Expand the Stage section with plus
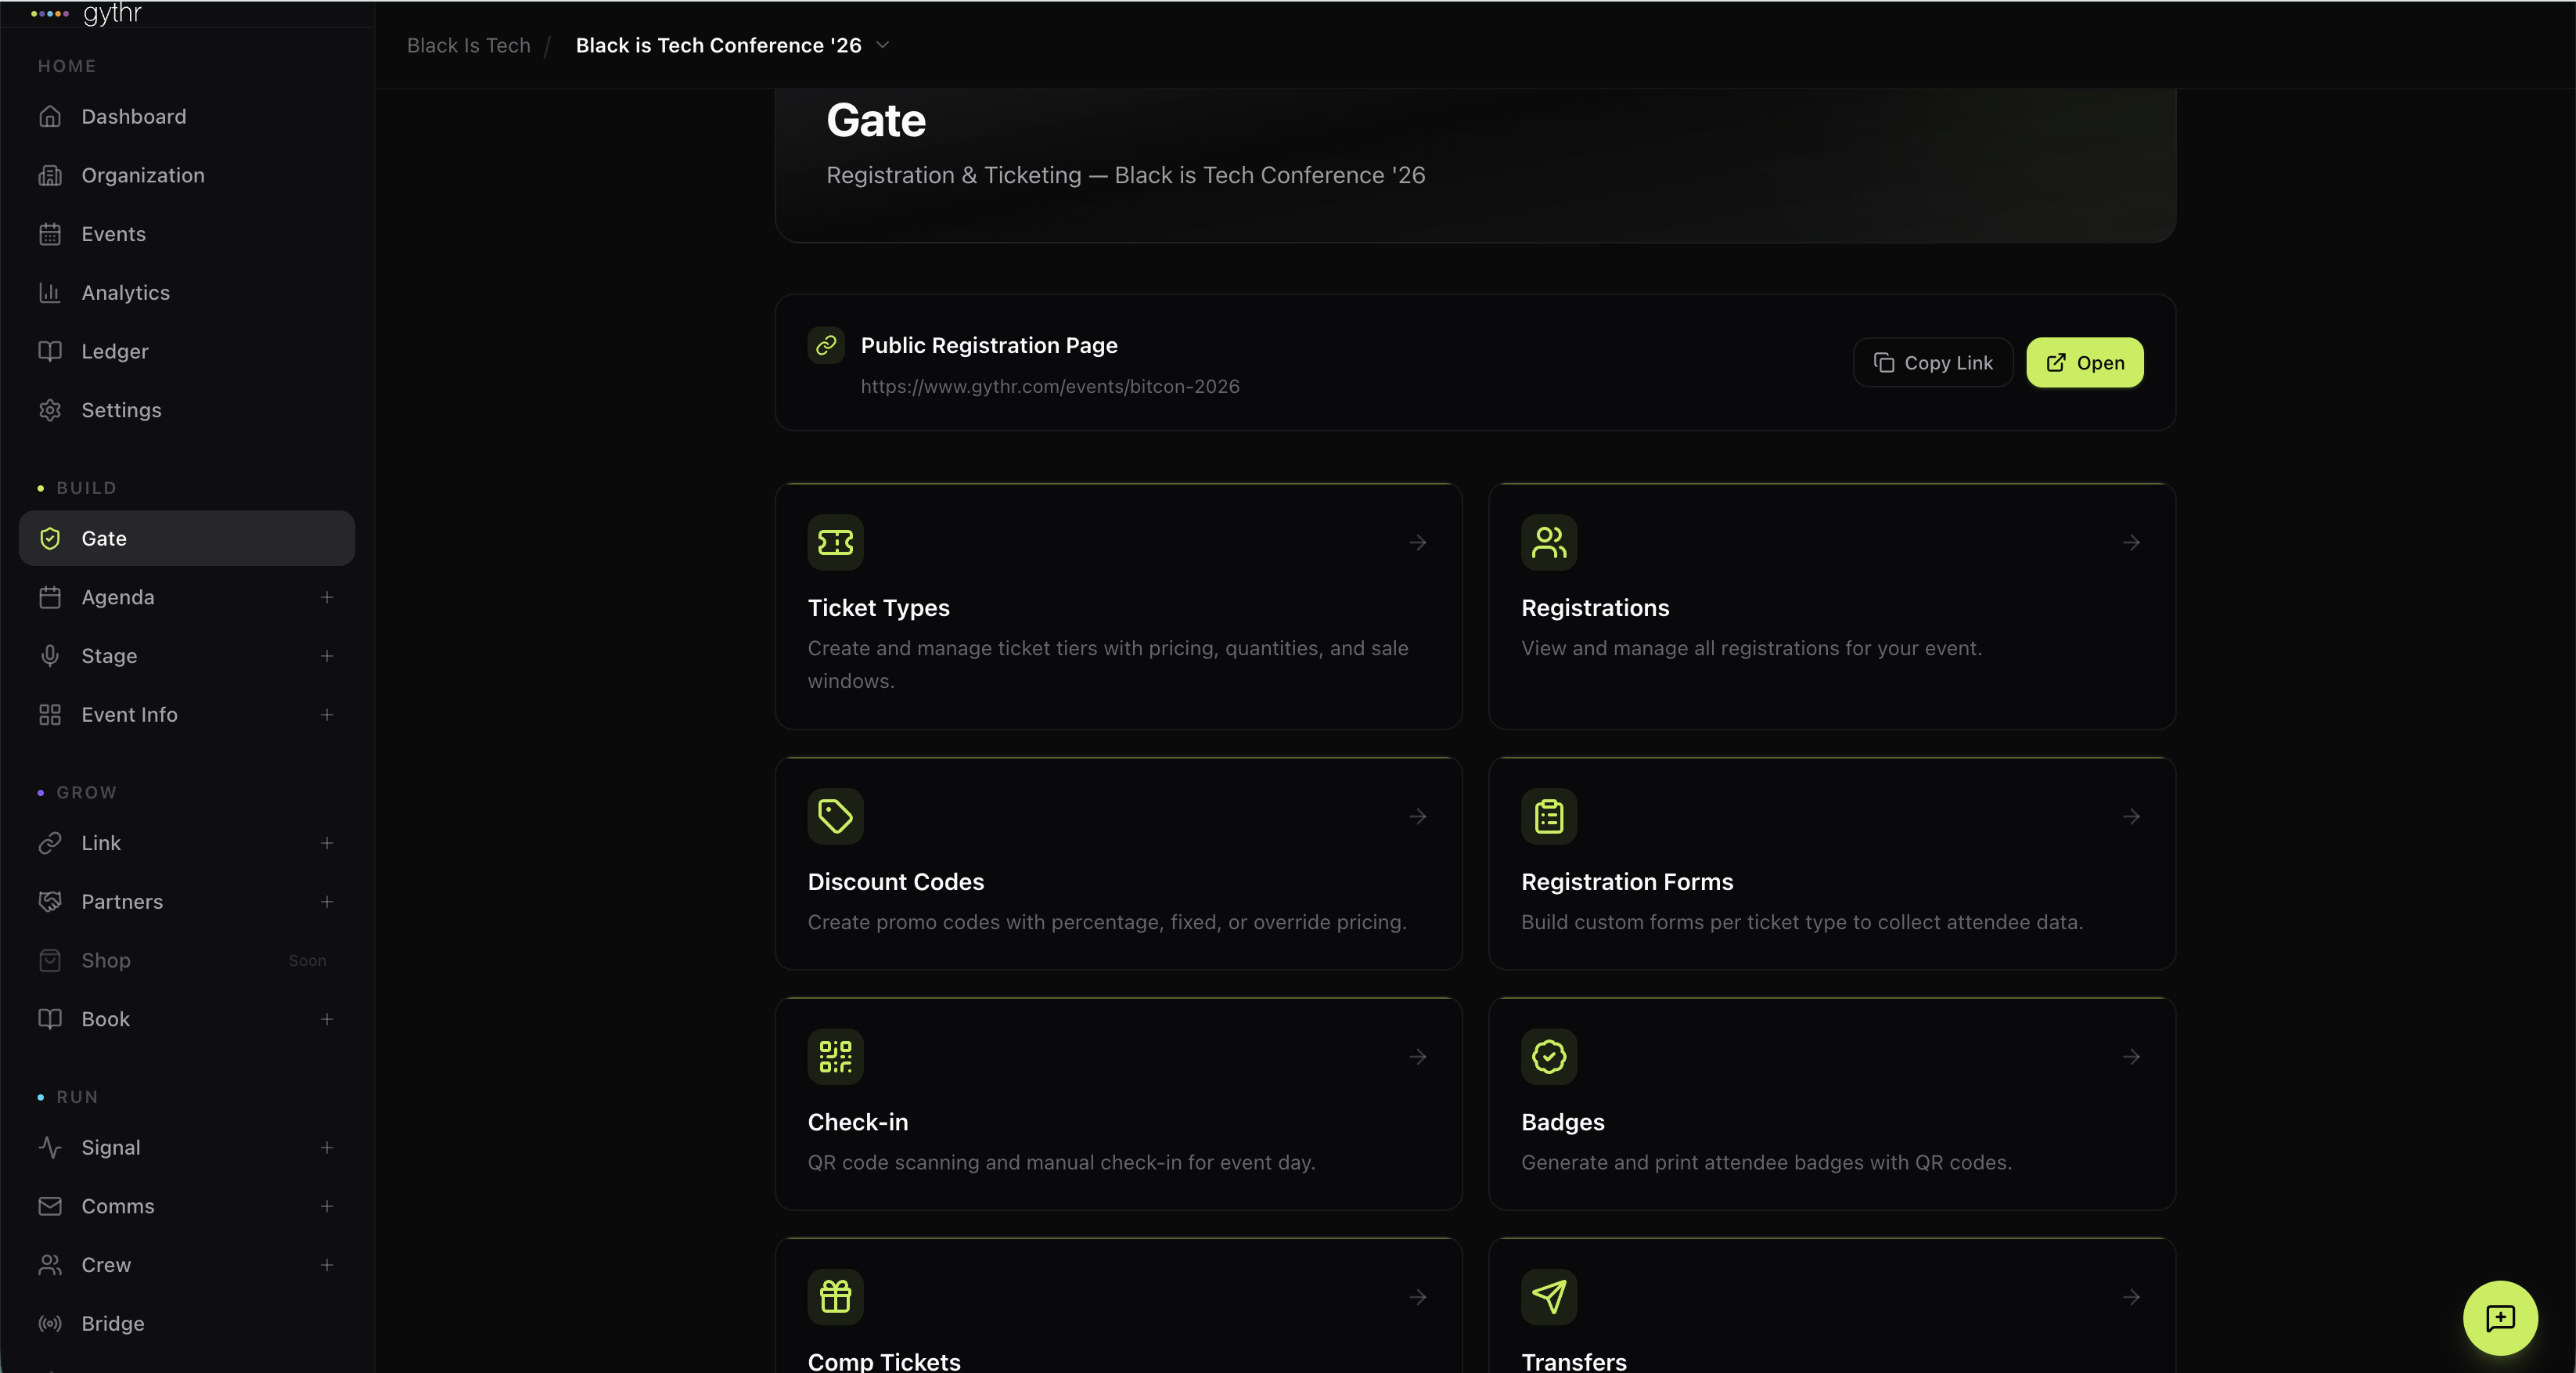 pos(327,656)
